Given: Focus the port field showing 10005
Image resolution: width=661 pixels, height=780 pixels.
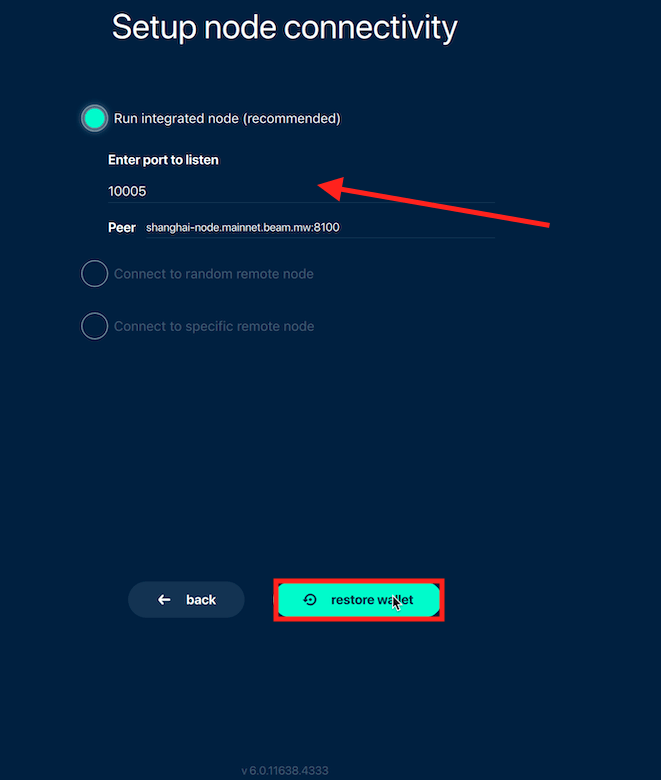Looking at the screenshot, I should point(301,192).
